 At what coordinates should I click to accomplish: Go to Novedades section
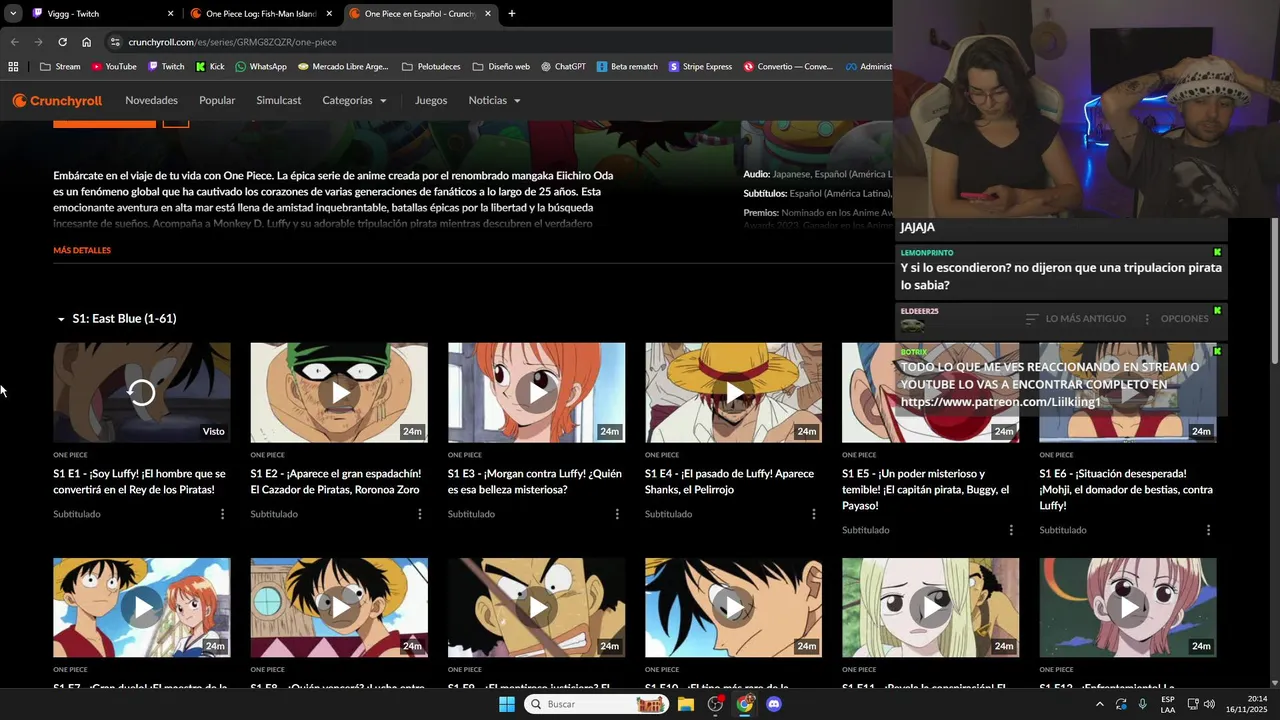(151, 100)
